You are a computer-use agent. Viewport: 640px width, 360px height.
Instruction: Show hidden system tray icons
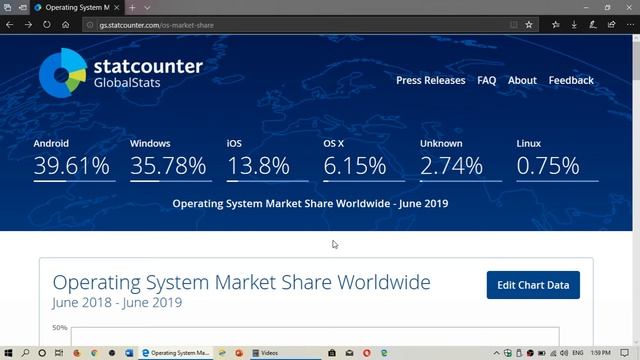496,353
